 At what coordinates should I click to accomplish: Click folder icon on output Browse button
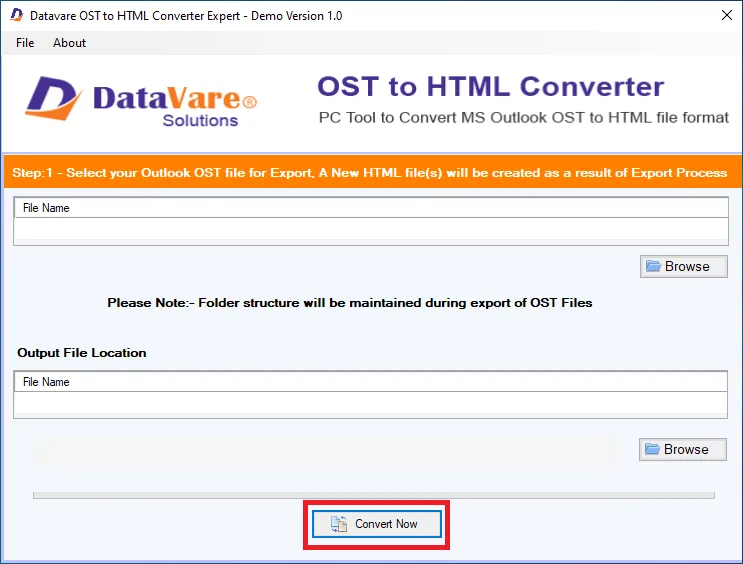[652, 449]
